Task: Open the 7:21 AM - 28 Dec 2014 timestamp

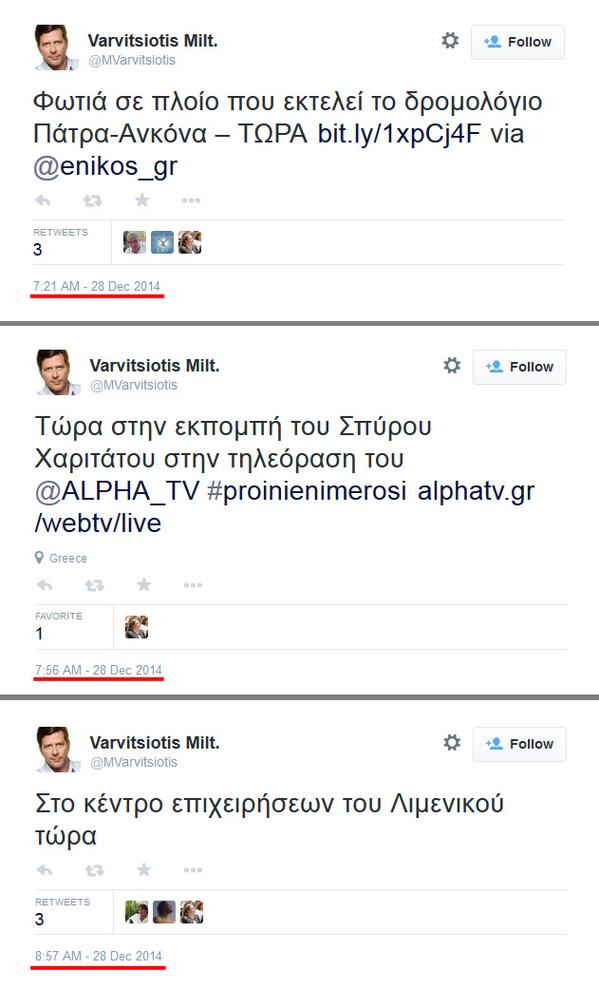Action: coord(97,286)
